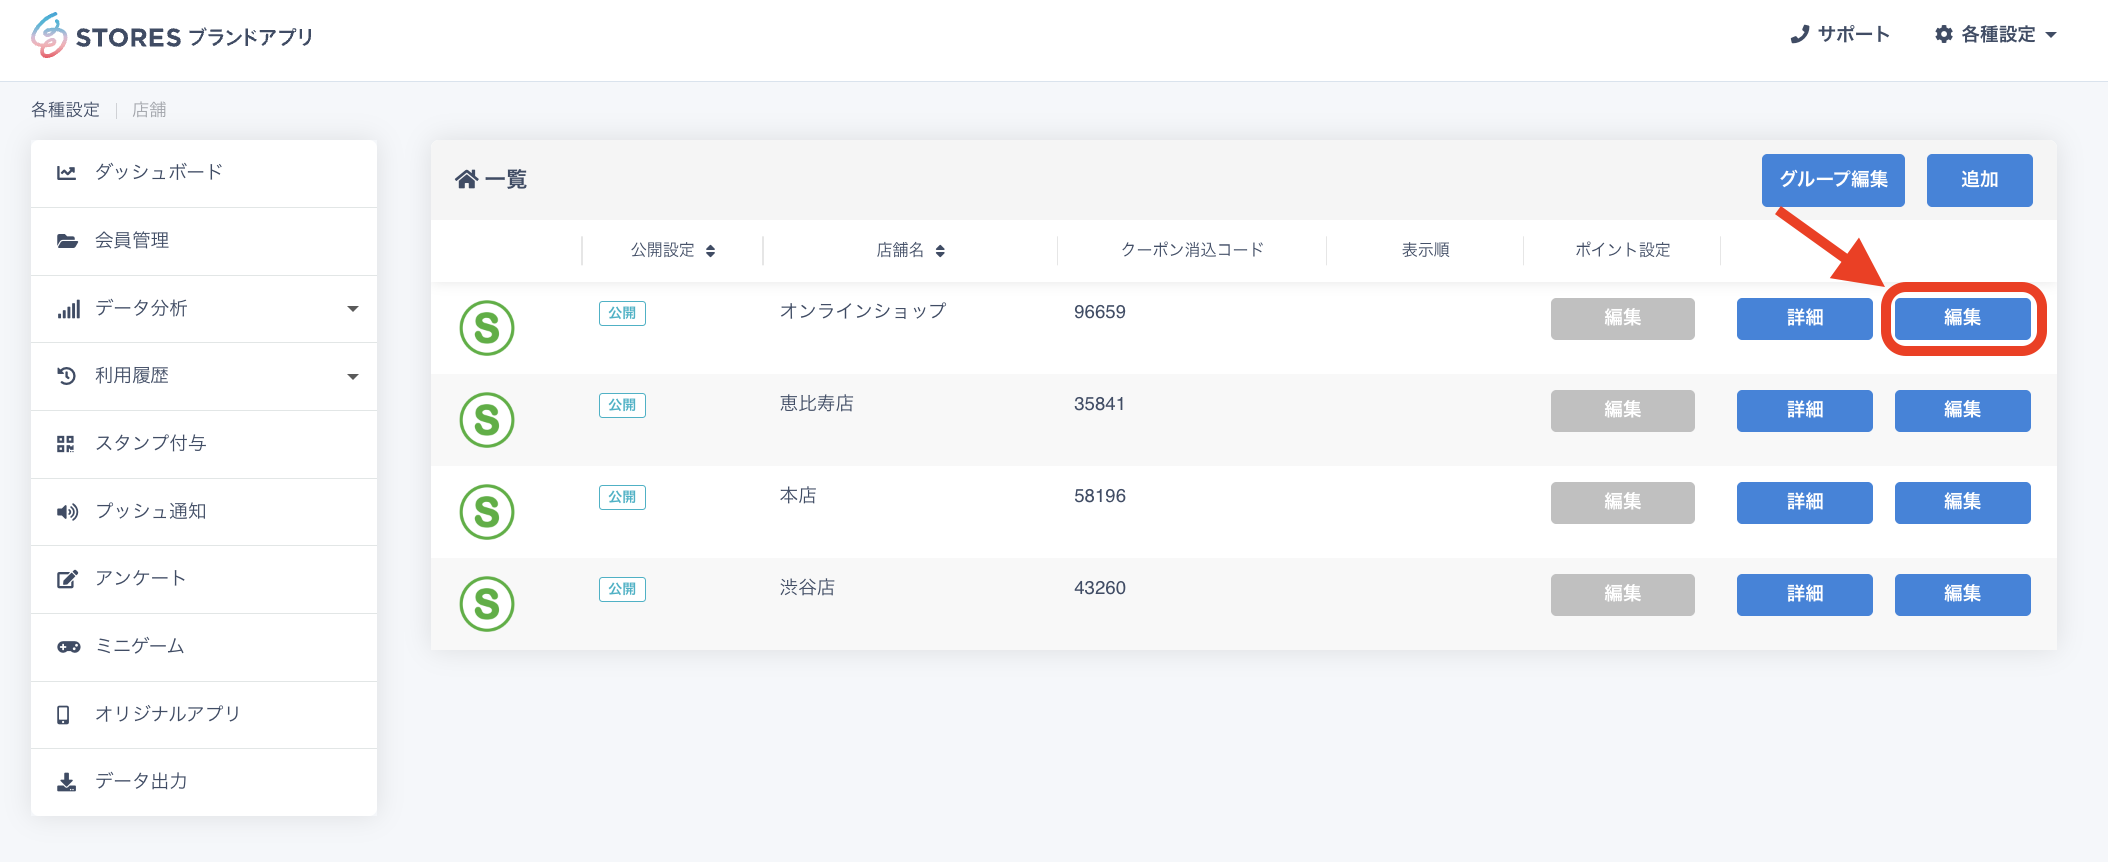Click the 公開 badge for 恵比寿店
Image resolution: width=2108 pixels, height=862 pixels.
(622, 405)
